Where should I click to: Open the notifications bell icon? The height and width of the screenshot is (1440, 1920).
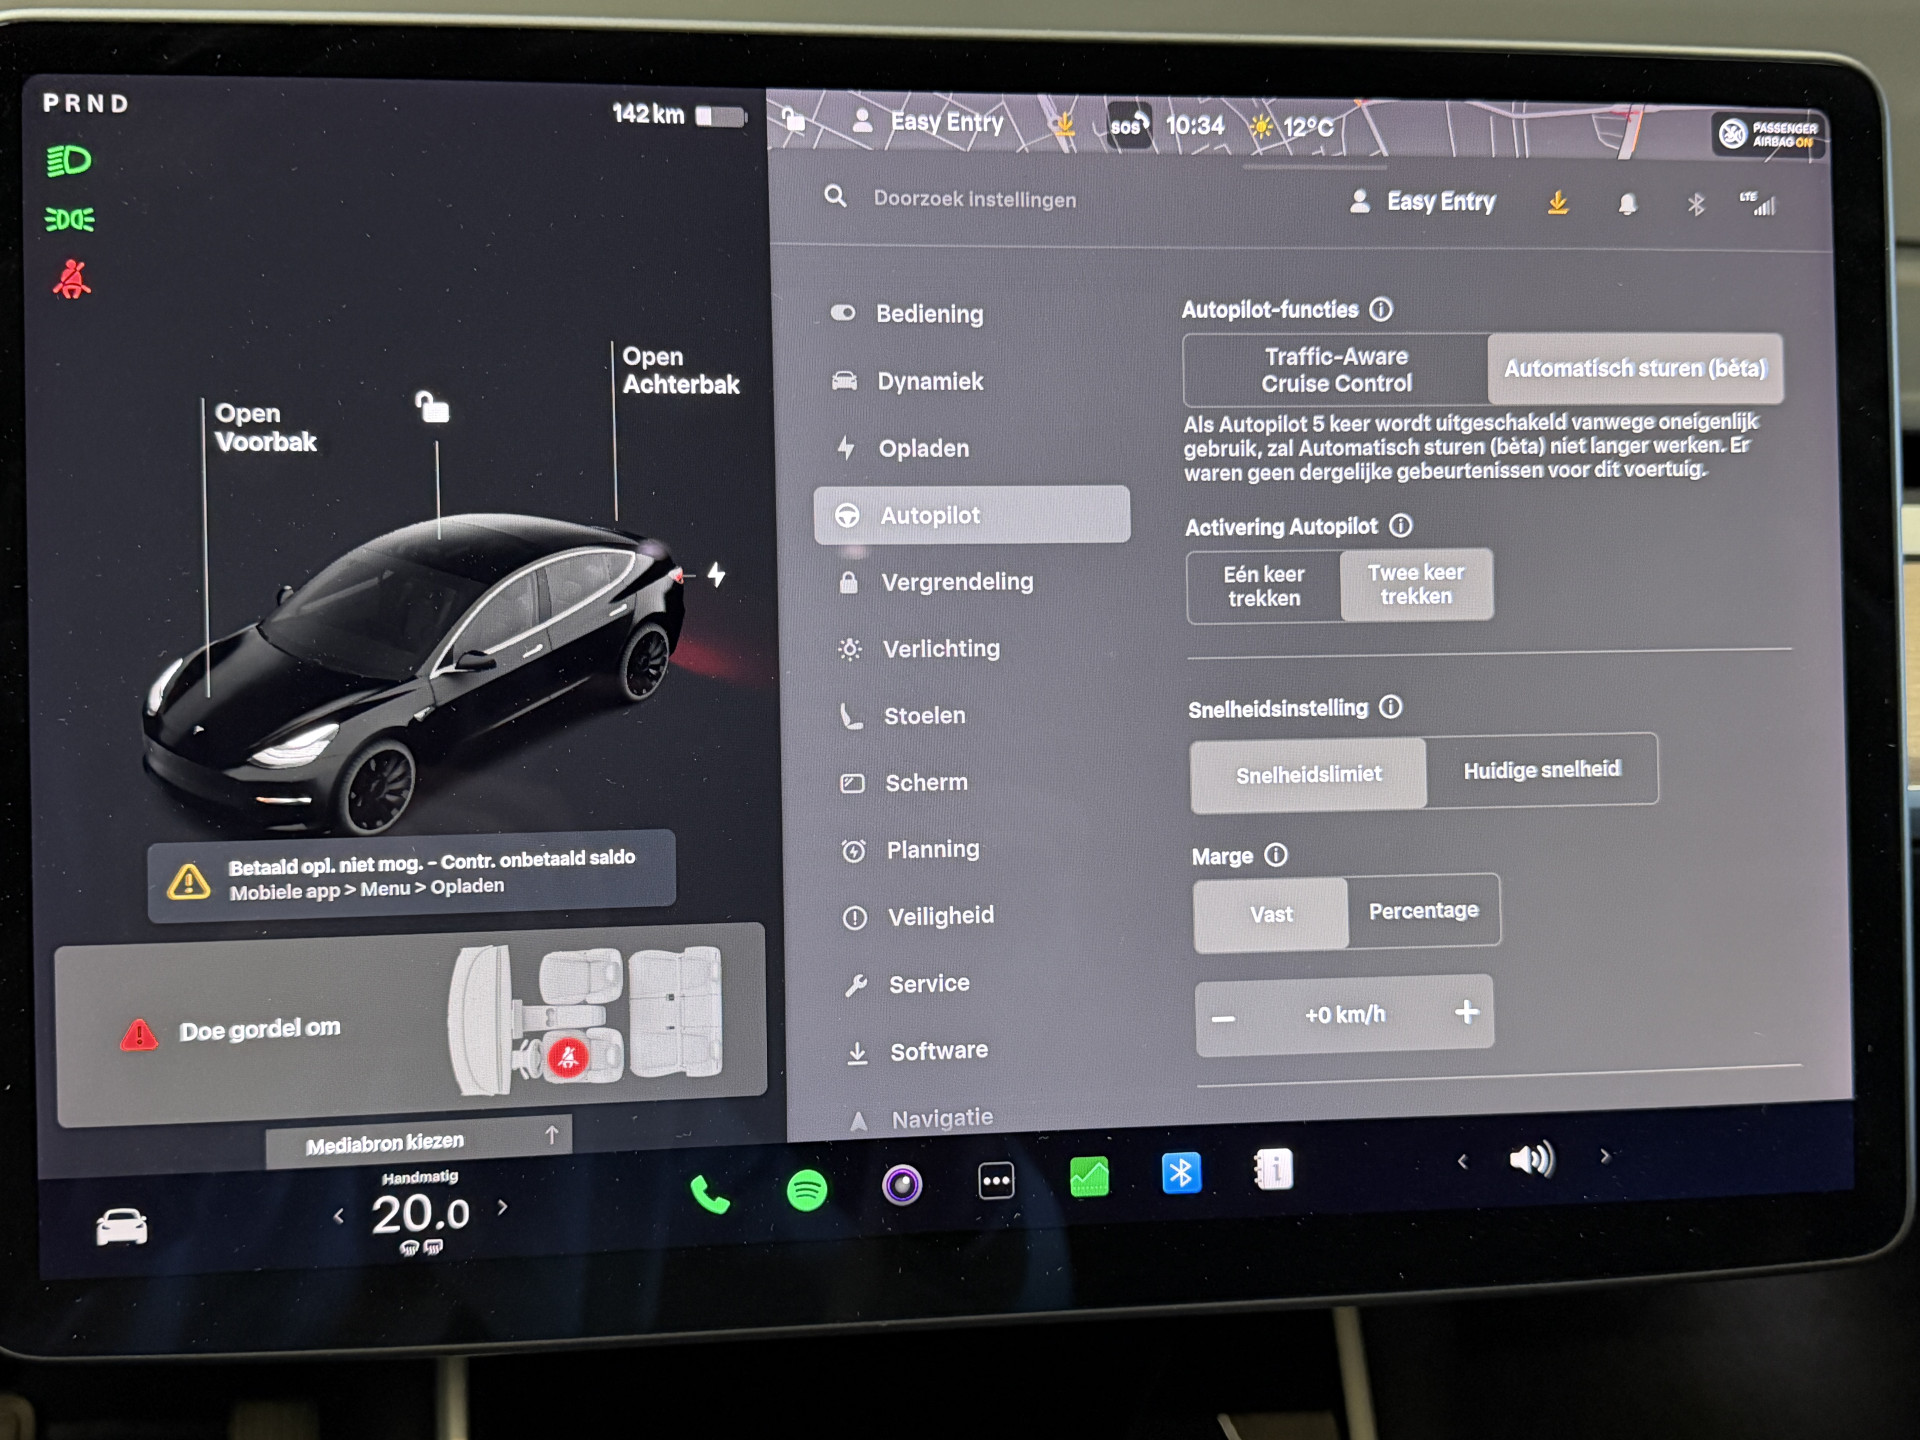1627,205
